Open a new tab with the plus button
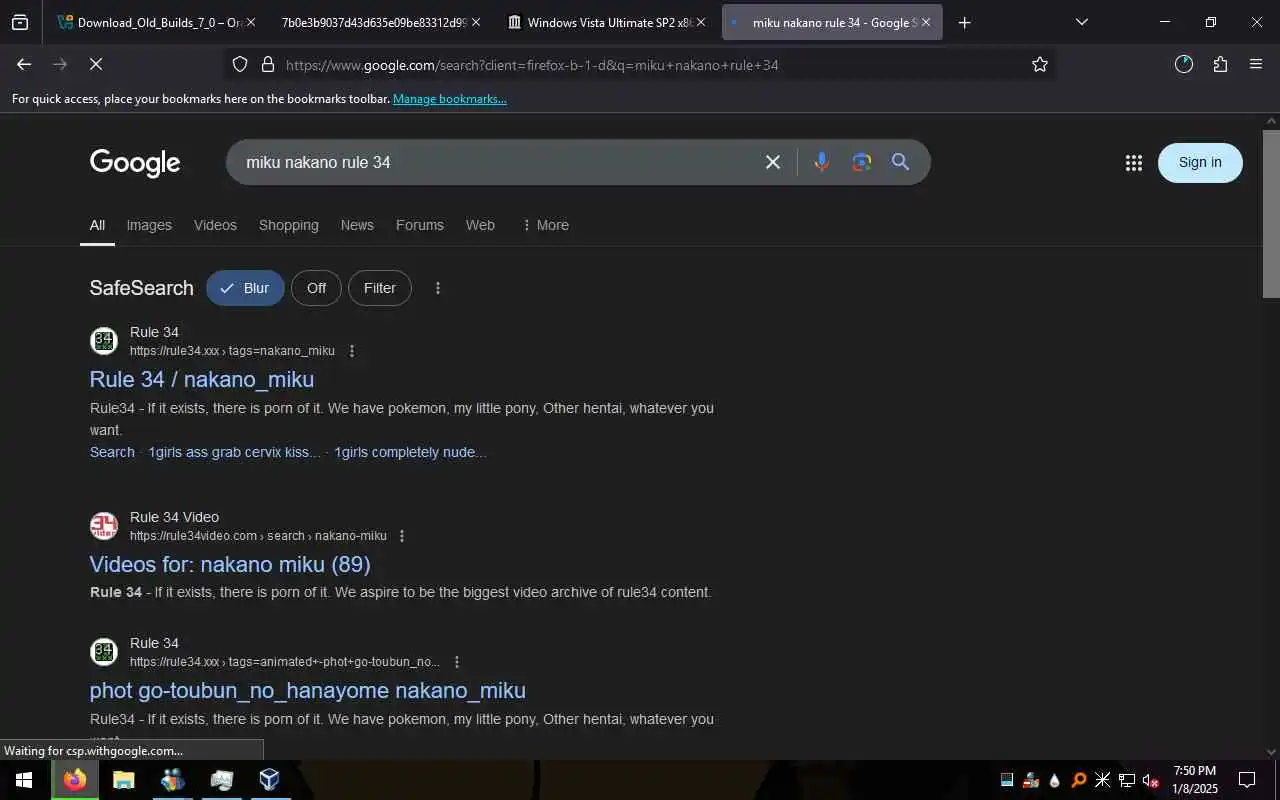The width and height of the screenshot is (1280, 800). point(964,22)
